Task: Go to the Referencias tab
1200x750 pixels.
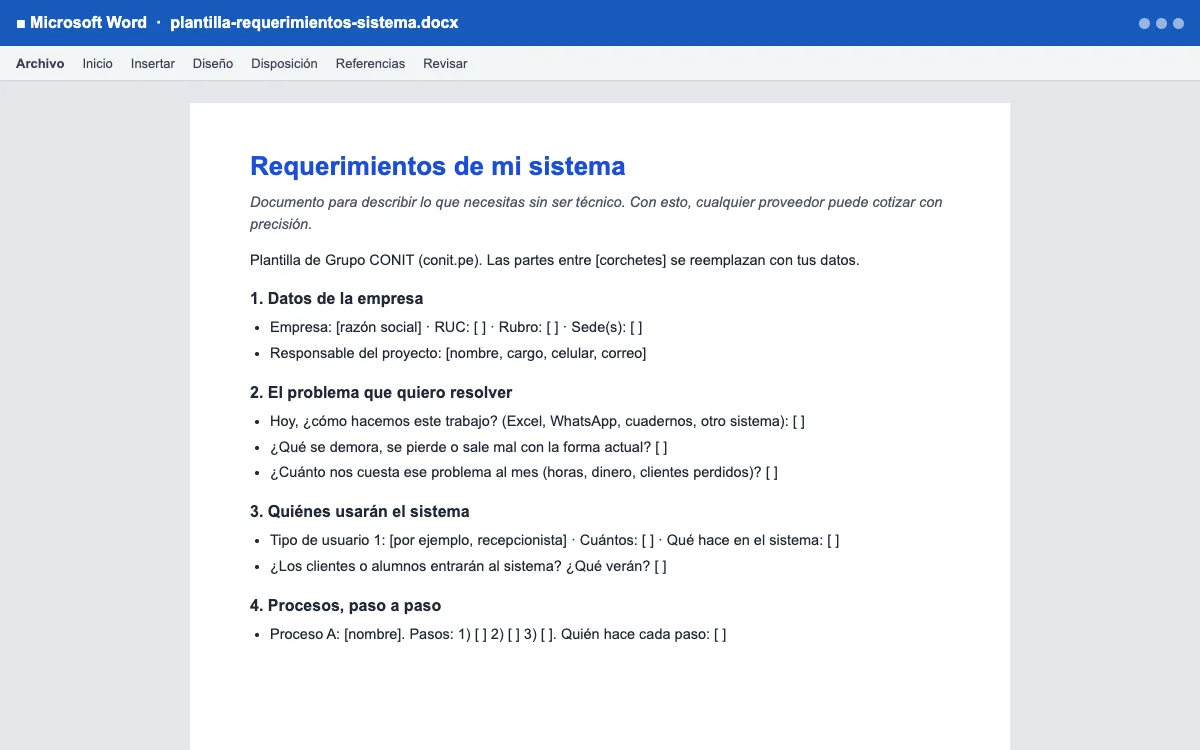Action: [x=370, y=63]
